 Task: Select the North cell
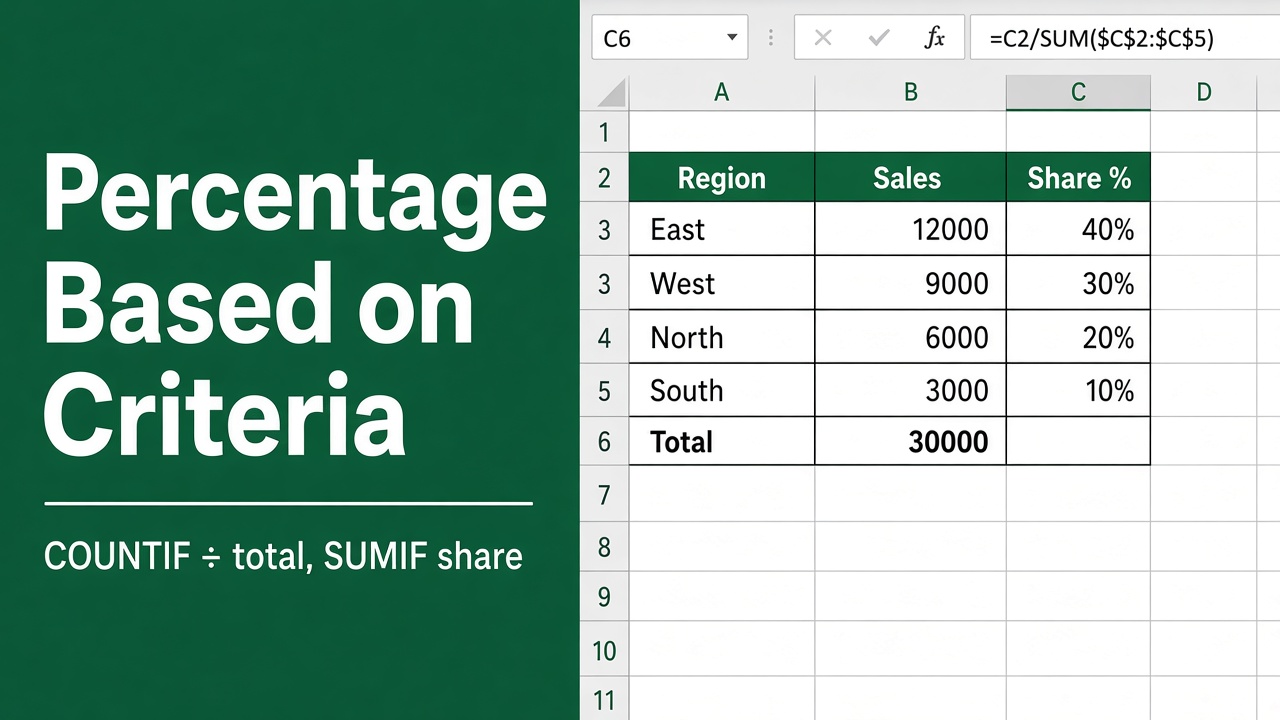[x=722, y=337]
